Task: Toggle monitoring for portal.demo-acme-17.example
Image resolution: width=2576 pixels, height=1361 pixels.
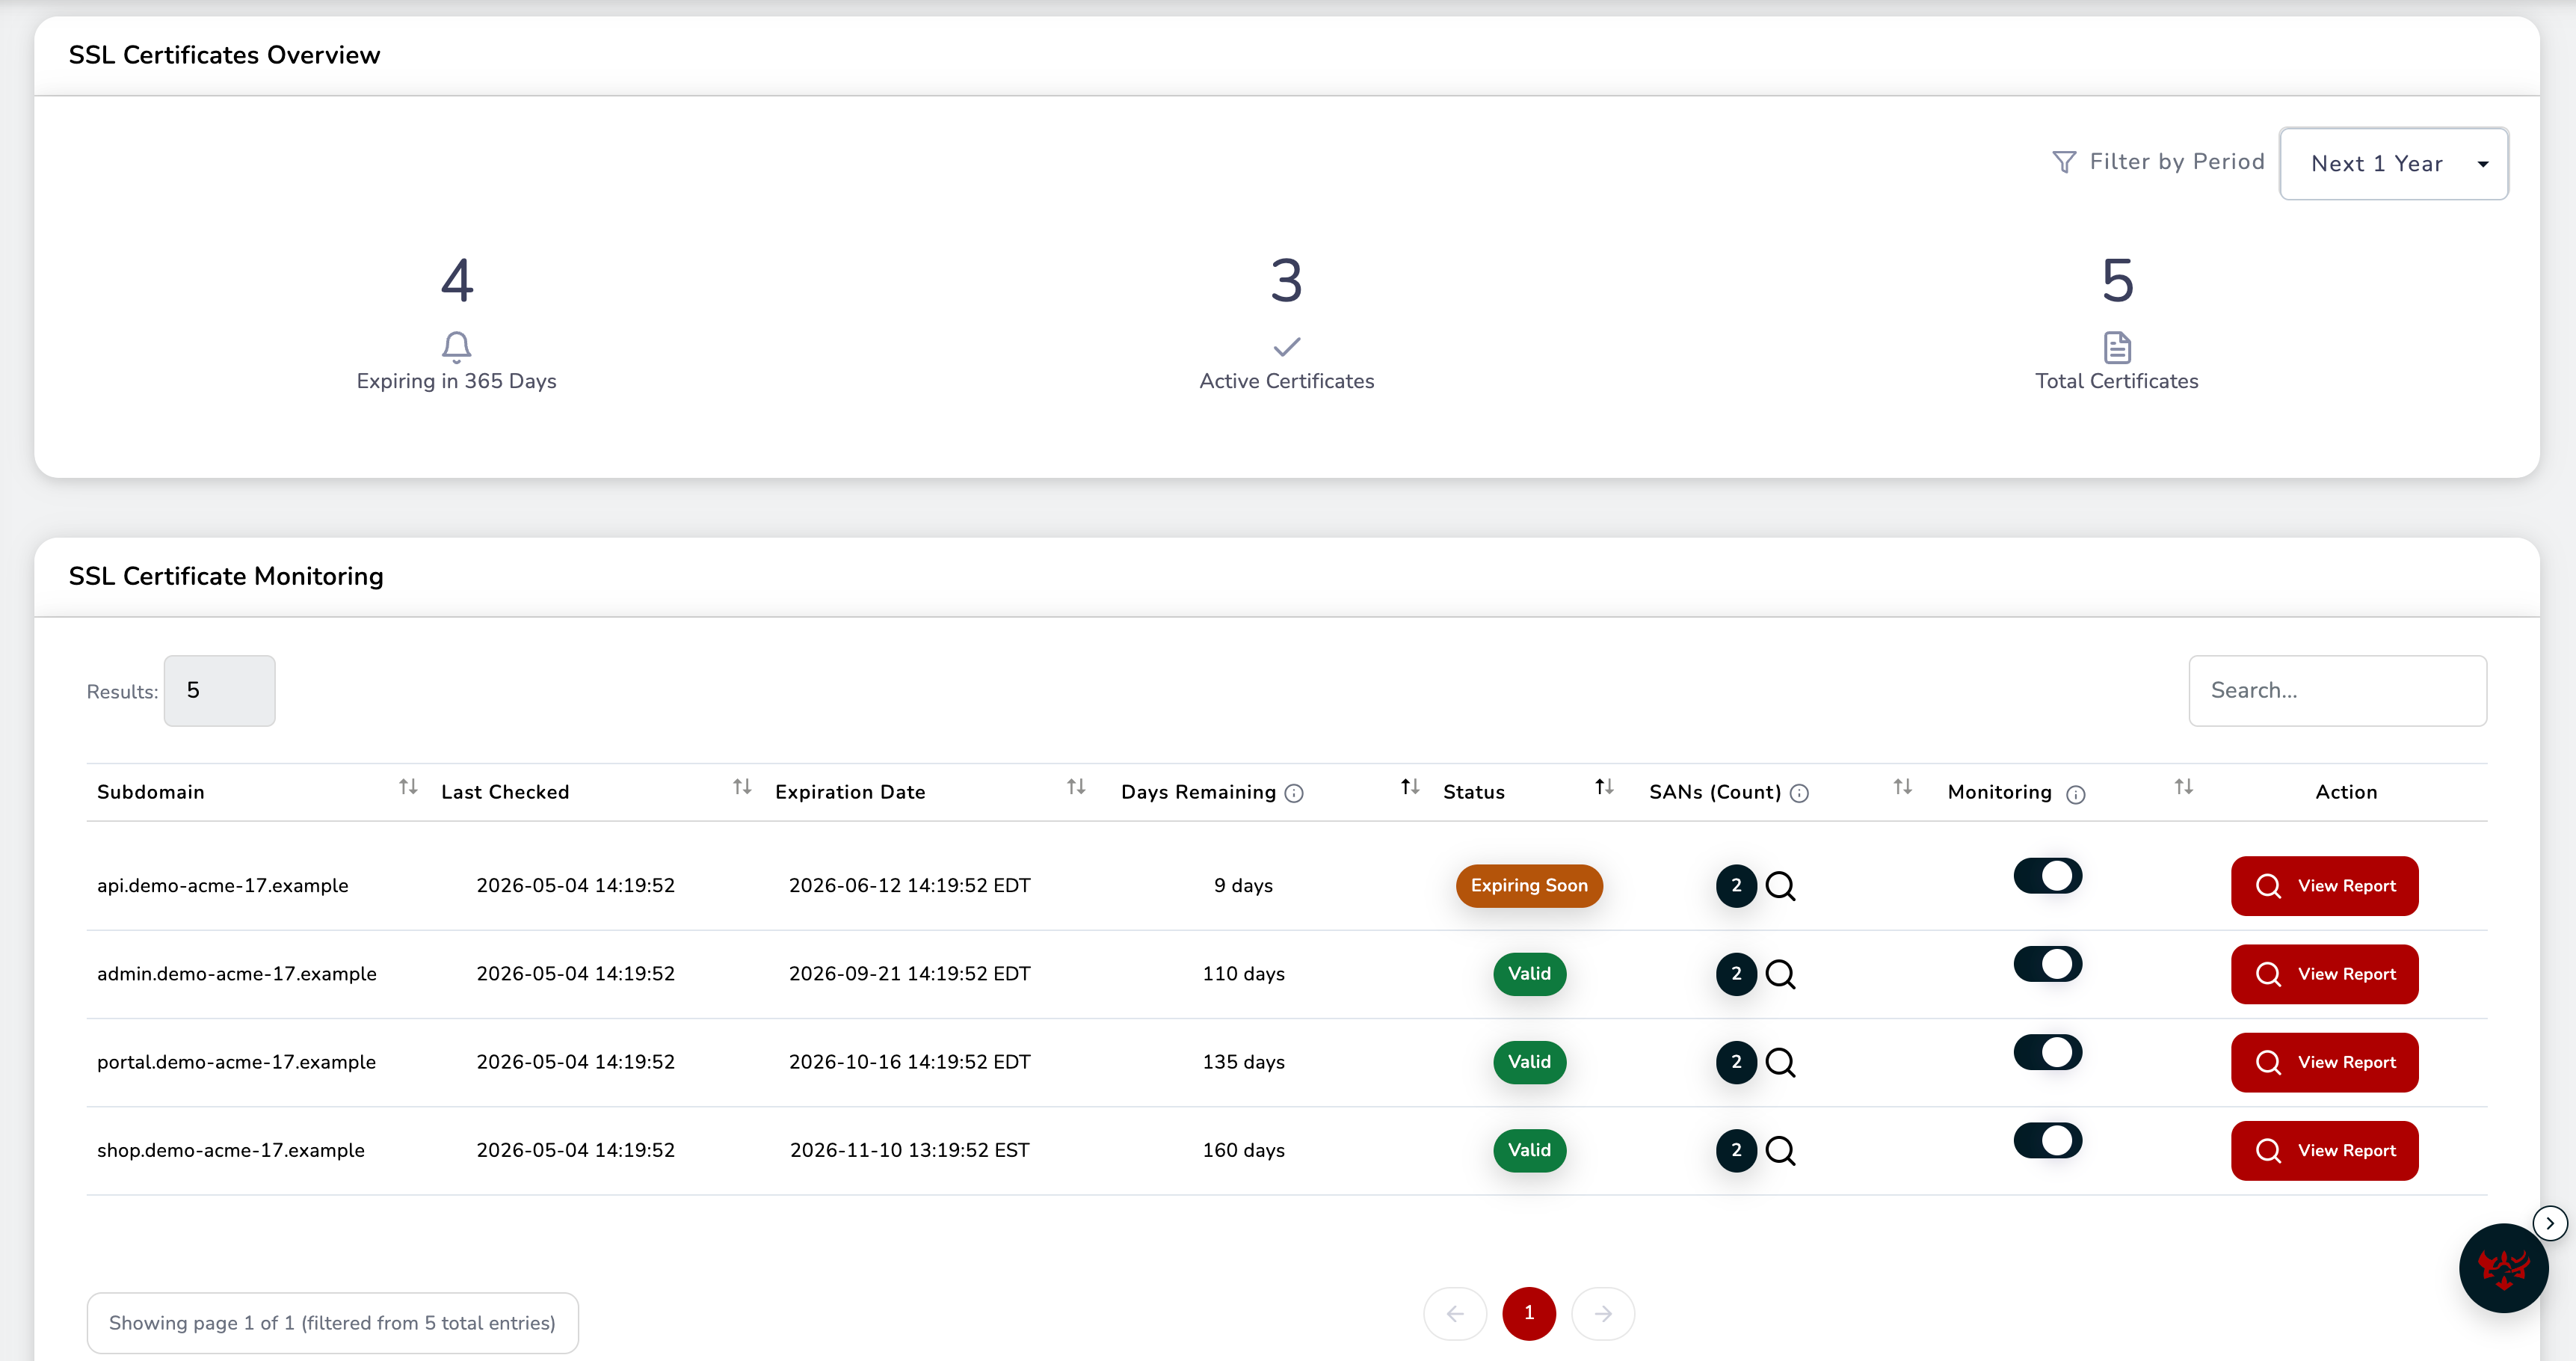Action: pyautogui.click(x=2048, y=1052)
